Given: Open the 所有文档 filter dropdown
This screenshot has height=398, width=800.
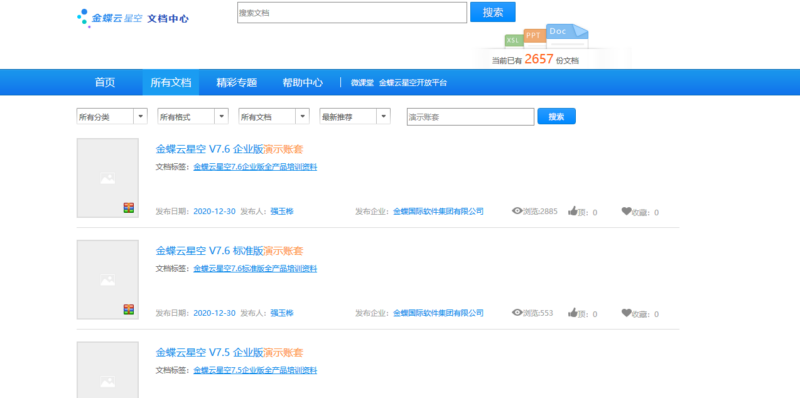Looking at the screenshot, I should coord(274,116).
